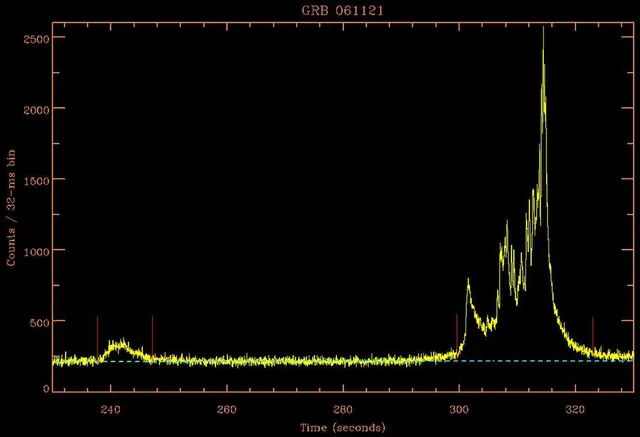Click the 0 tick label on y-axis

[46, 389]
